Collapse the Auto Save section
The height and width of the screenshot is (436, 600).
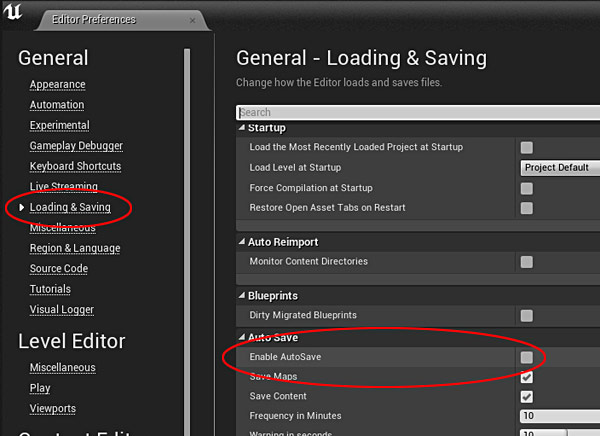coord(242,337)
